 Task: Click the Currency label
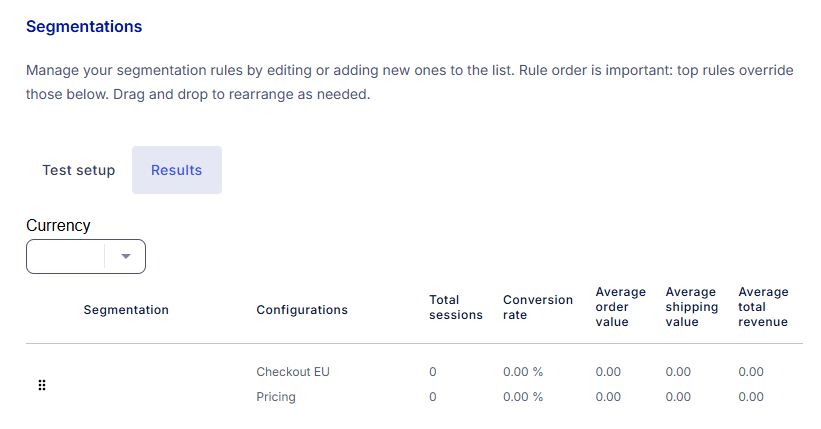coord(58,225)
